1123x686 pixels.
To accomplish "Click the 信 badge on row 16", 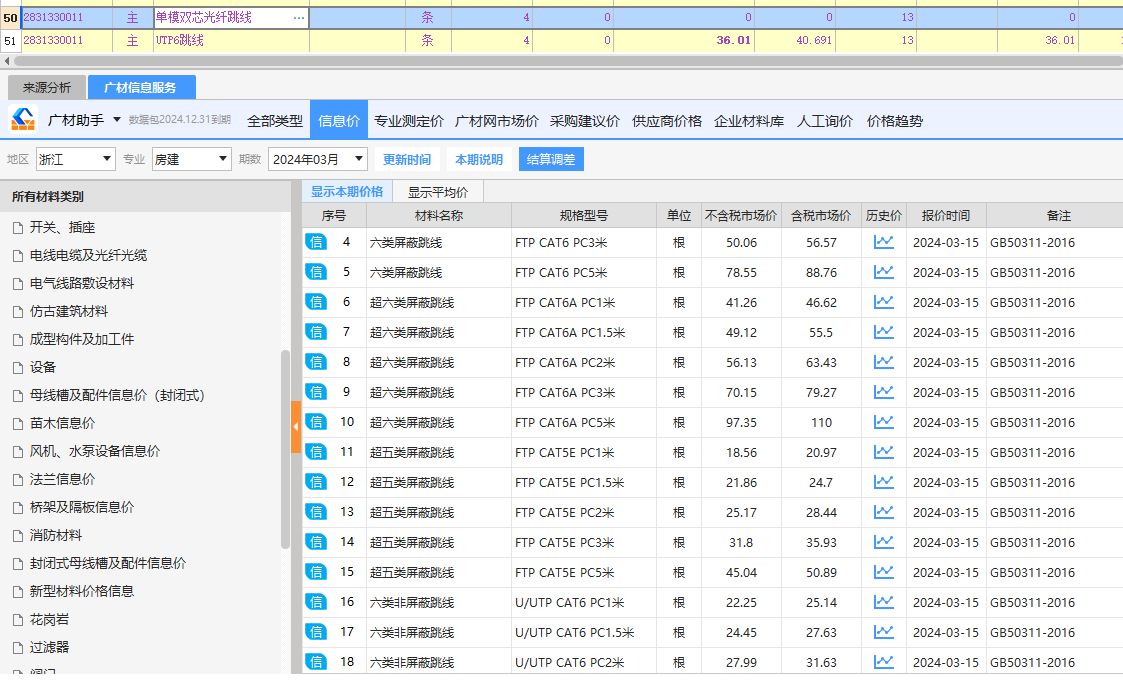I will pyautogui.click(x=316, y=602).
